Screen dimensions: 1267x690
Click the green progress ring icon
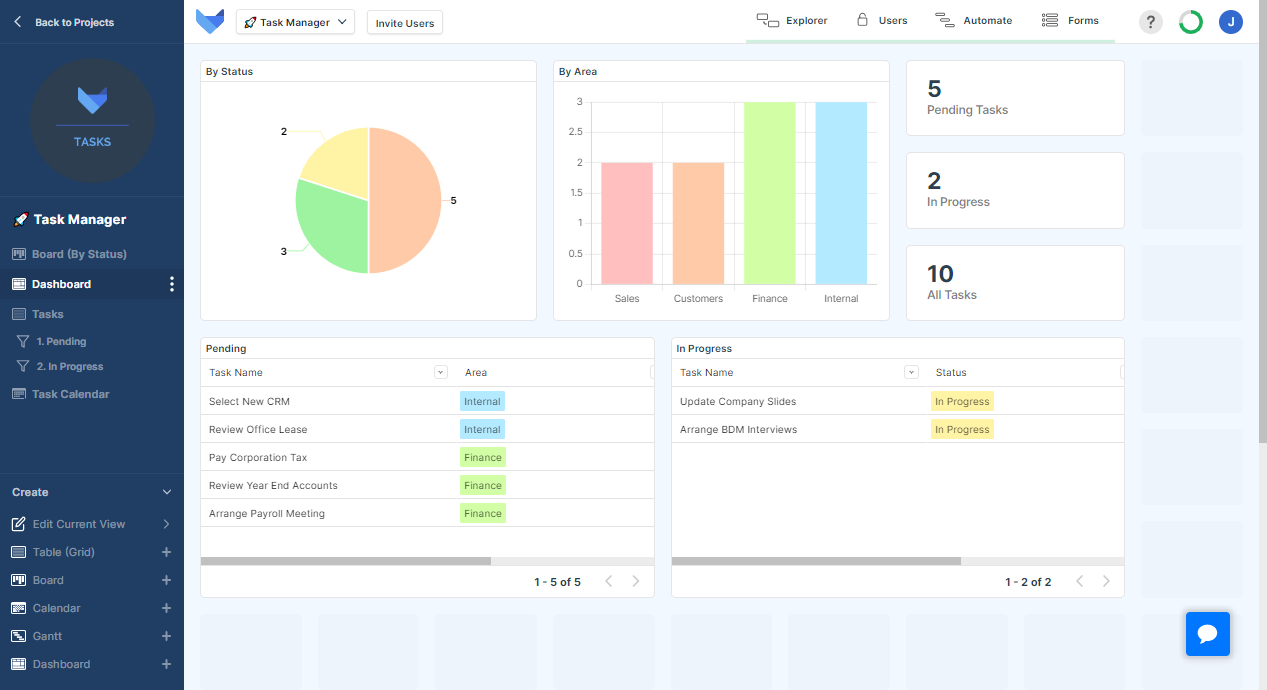pos(1191,22)
